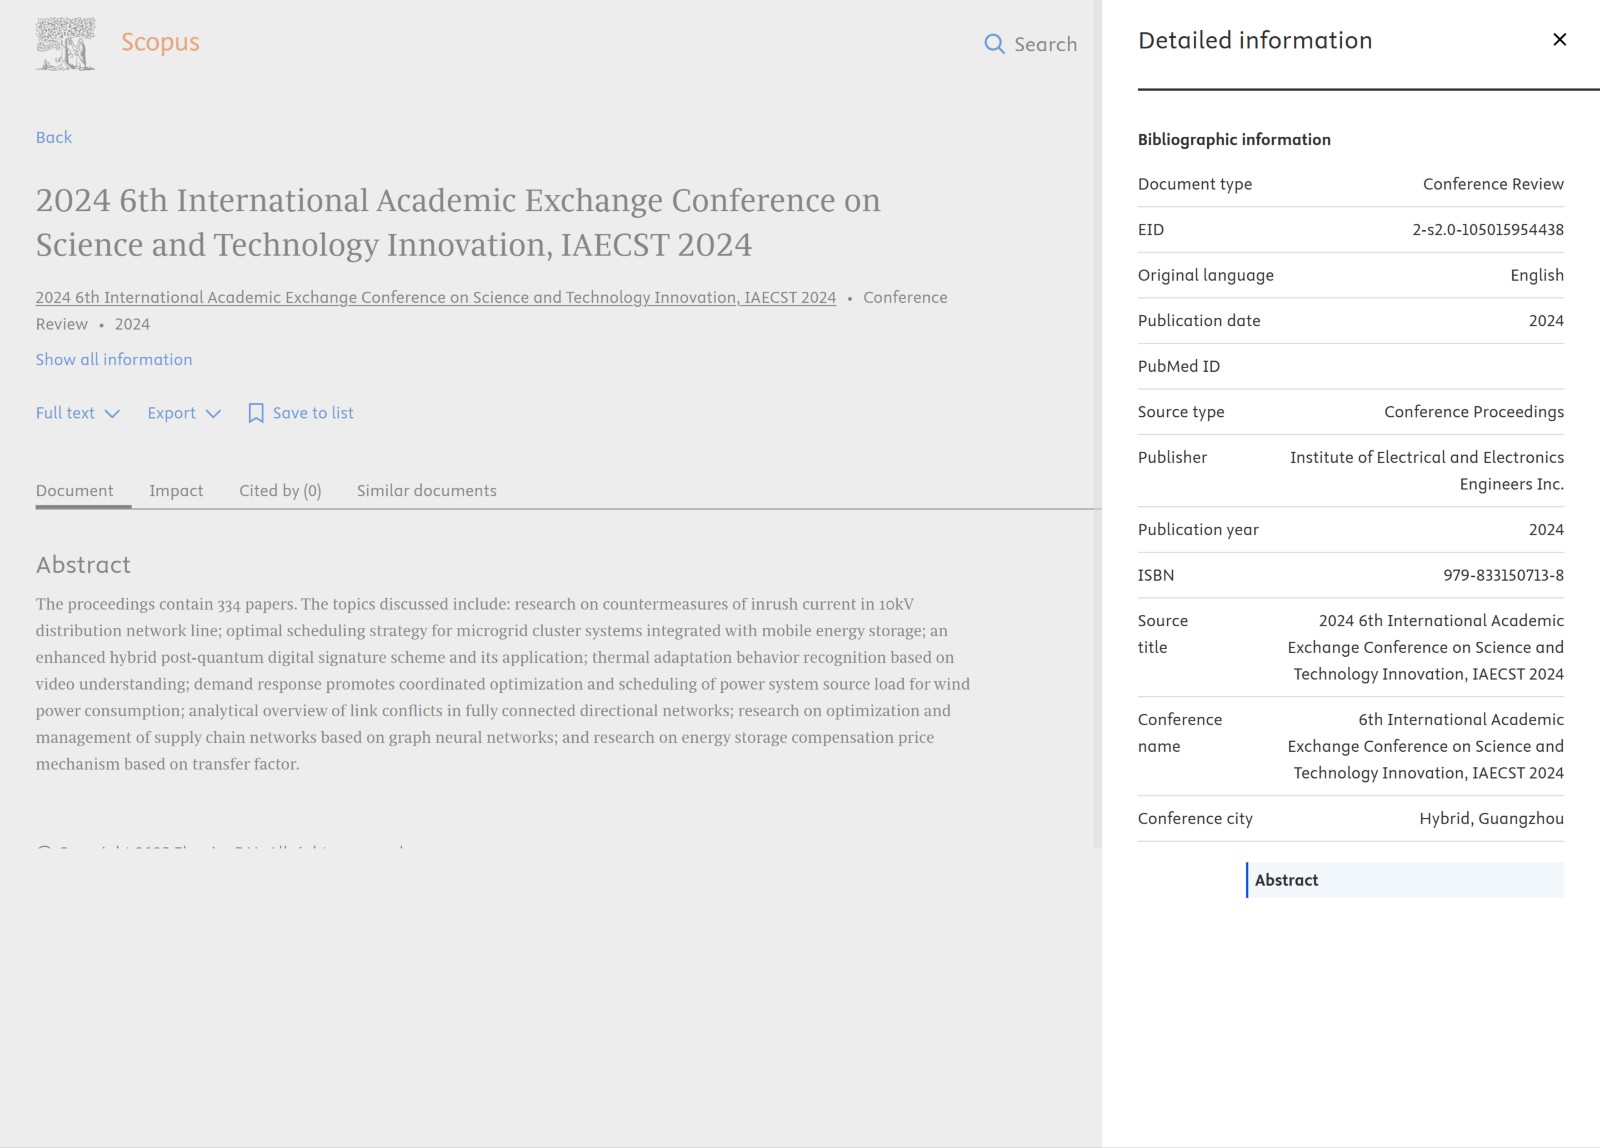Jump to Abstract in side panel
This screenshot has width=1600, height=1148.
point(1286,880)
